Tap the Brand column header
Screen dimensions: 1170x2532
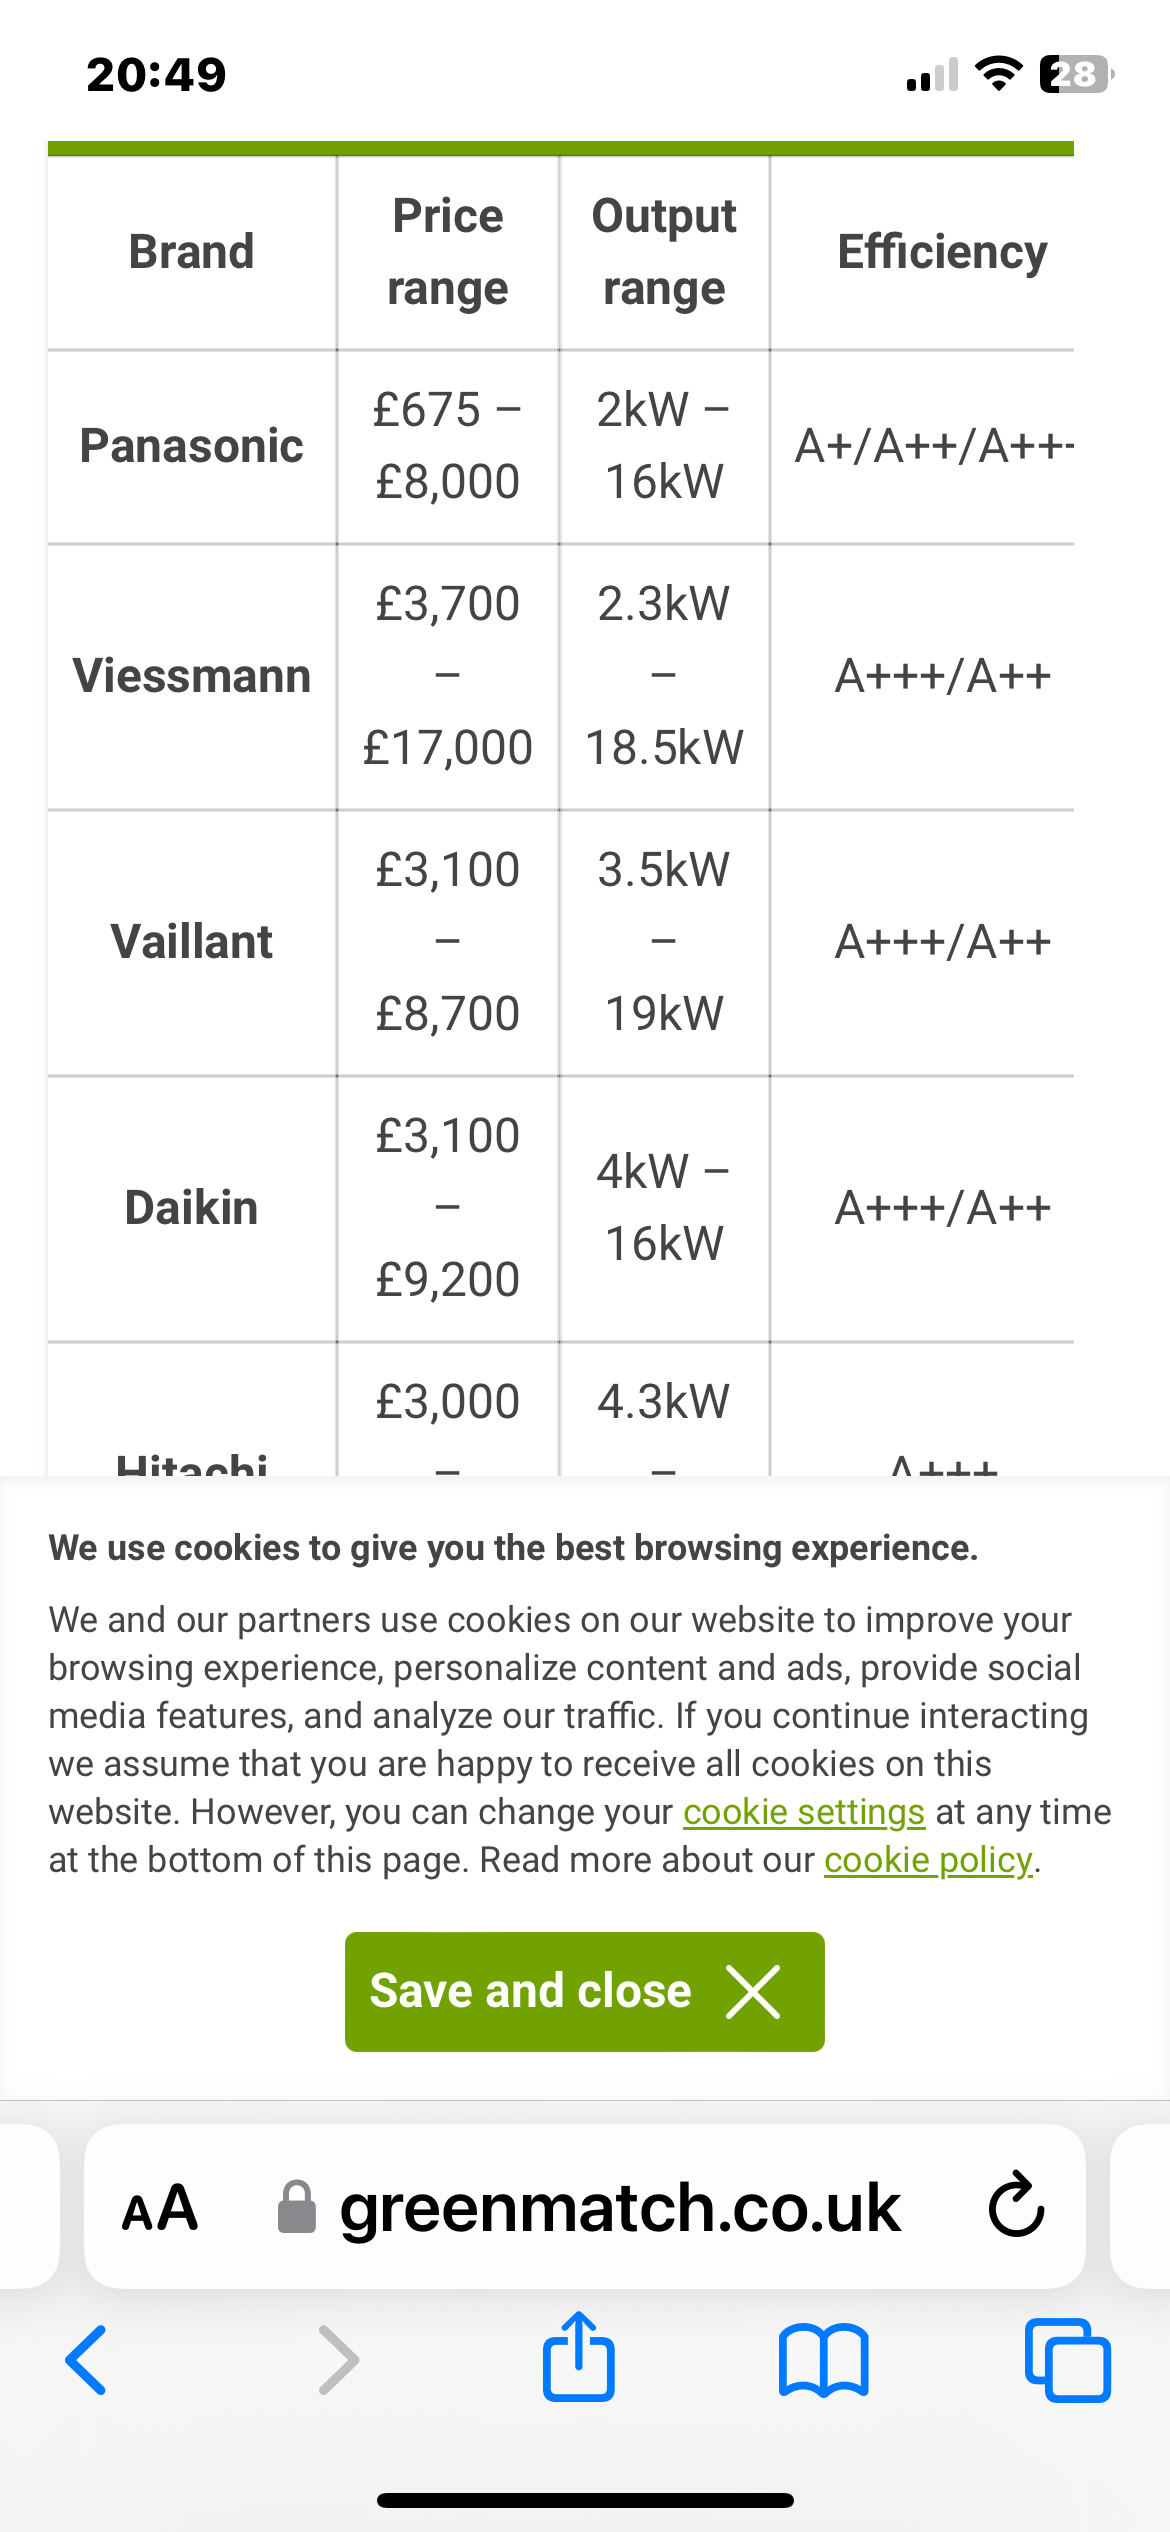191,252
